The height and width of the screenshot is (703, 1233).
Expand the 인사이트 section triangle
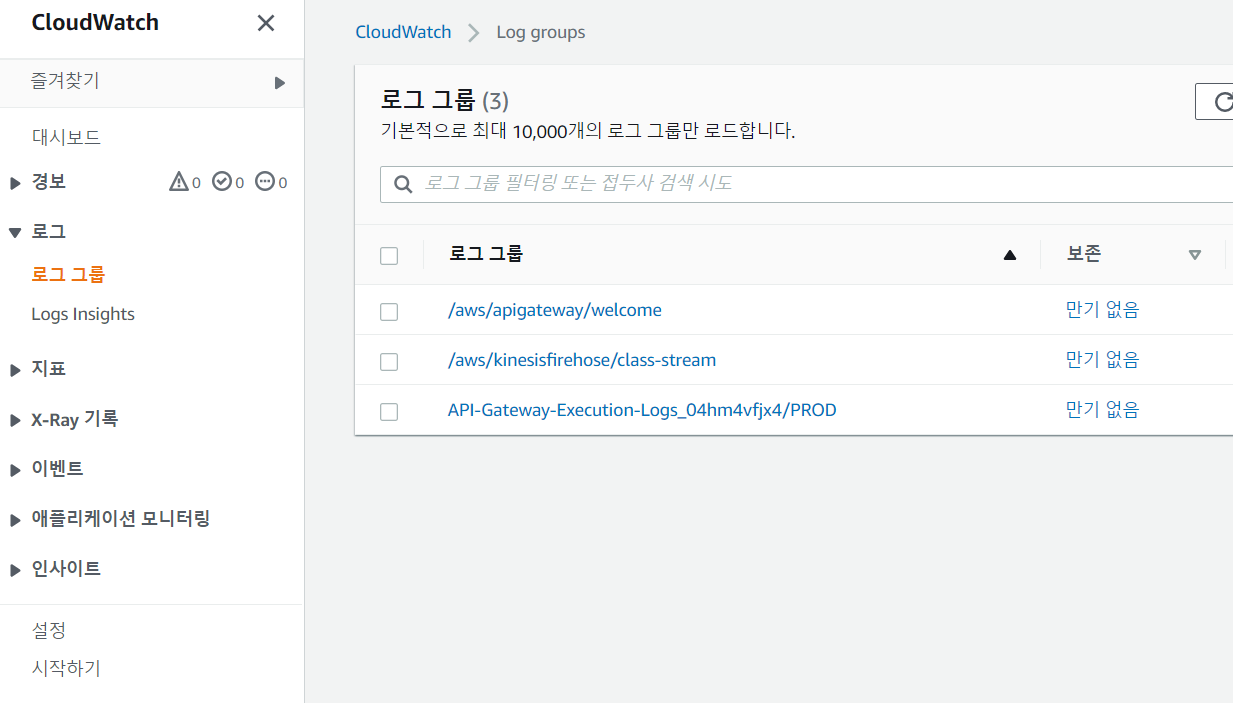click(15, 570)
